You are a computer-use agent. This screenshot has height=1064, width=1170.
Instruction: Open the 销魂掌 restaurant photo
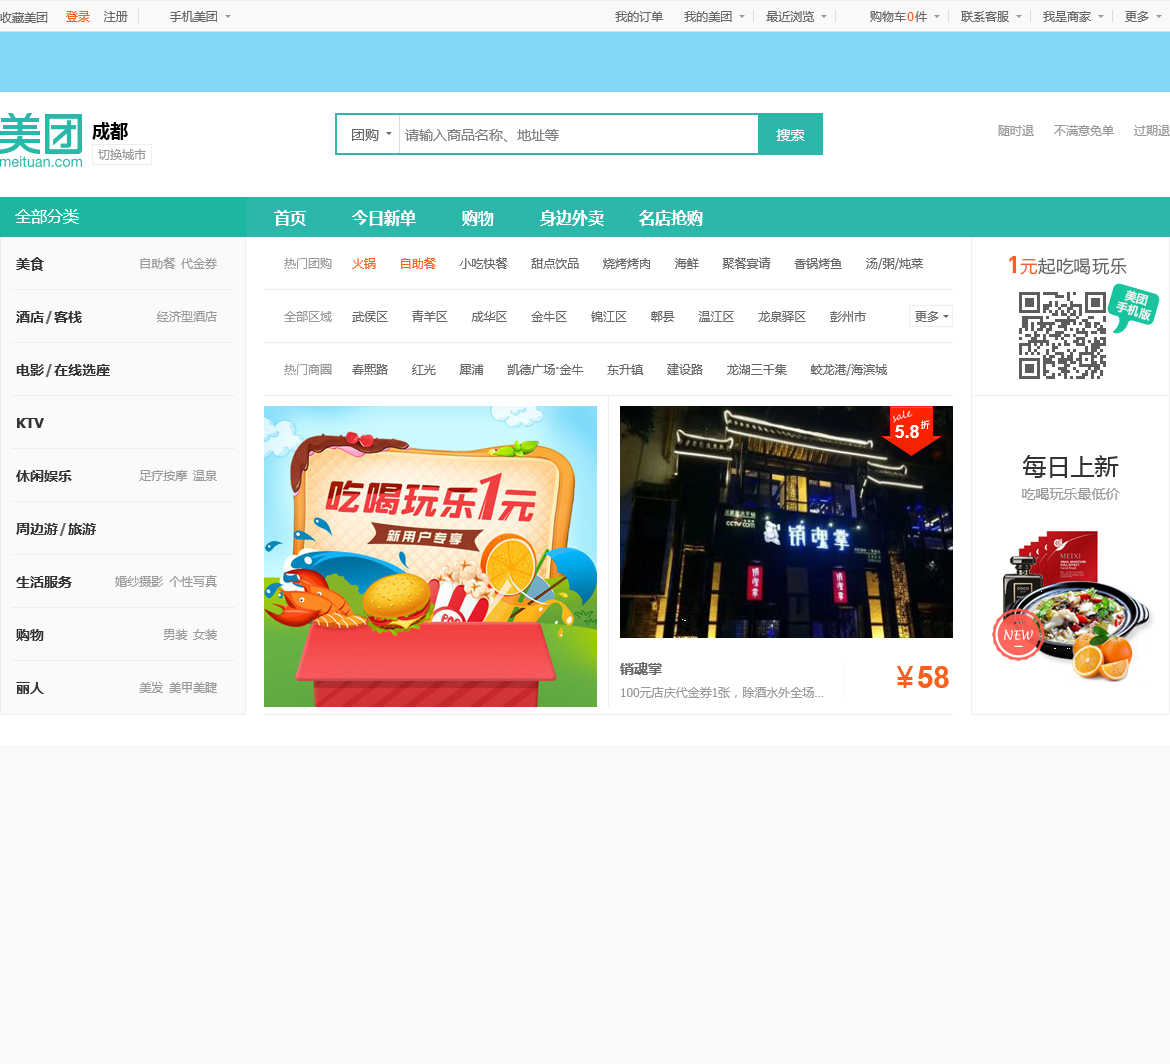click(786, 522)
